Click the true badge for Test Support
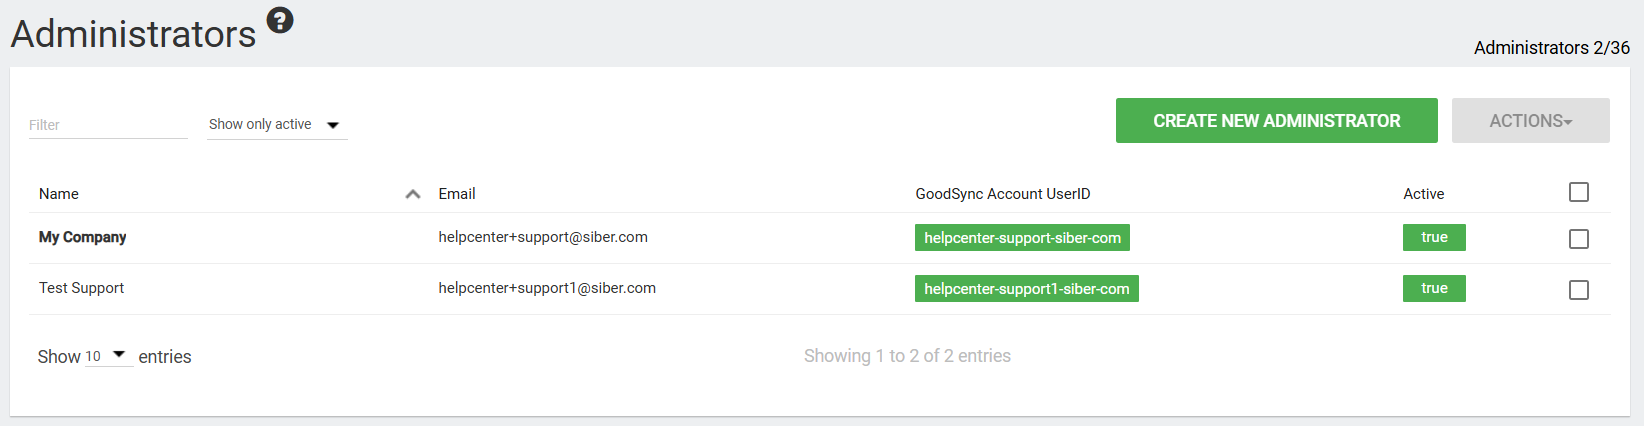This screenshot has width=1644, height=426. point(1434,288)
